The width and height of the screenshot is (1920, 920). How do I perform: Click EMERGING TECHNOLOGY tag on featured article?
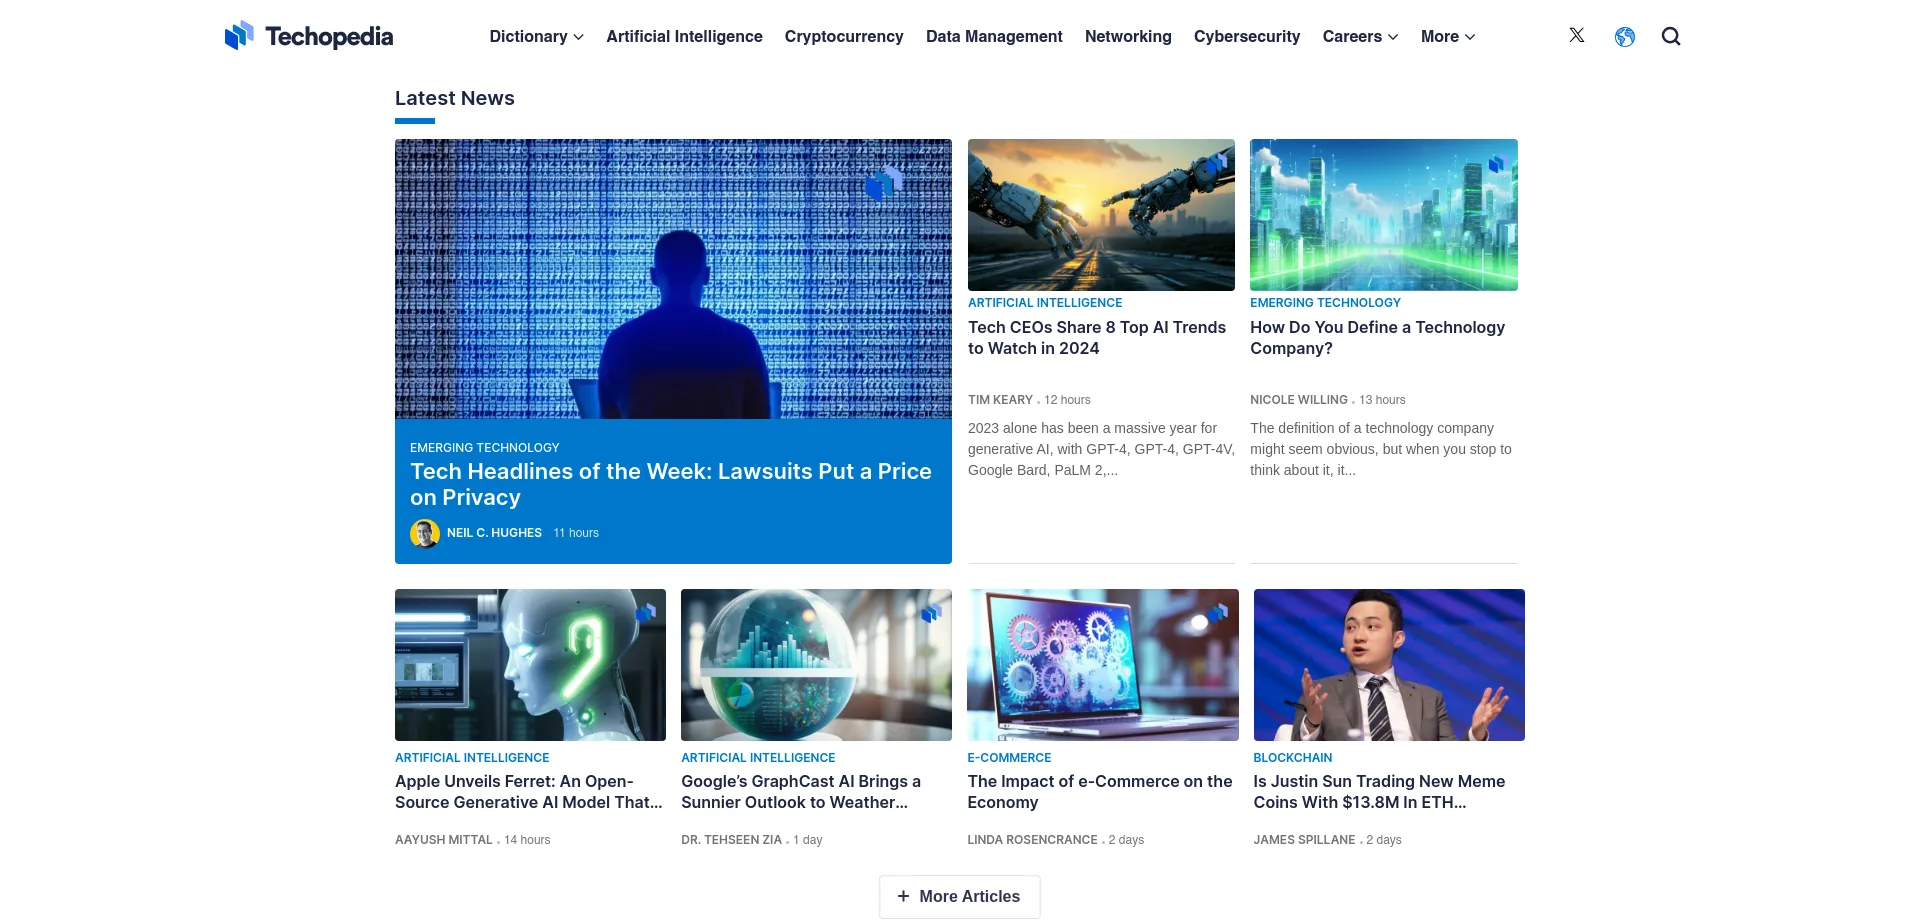485,448
